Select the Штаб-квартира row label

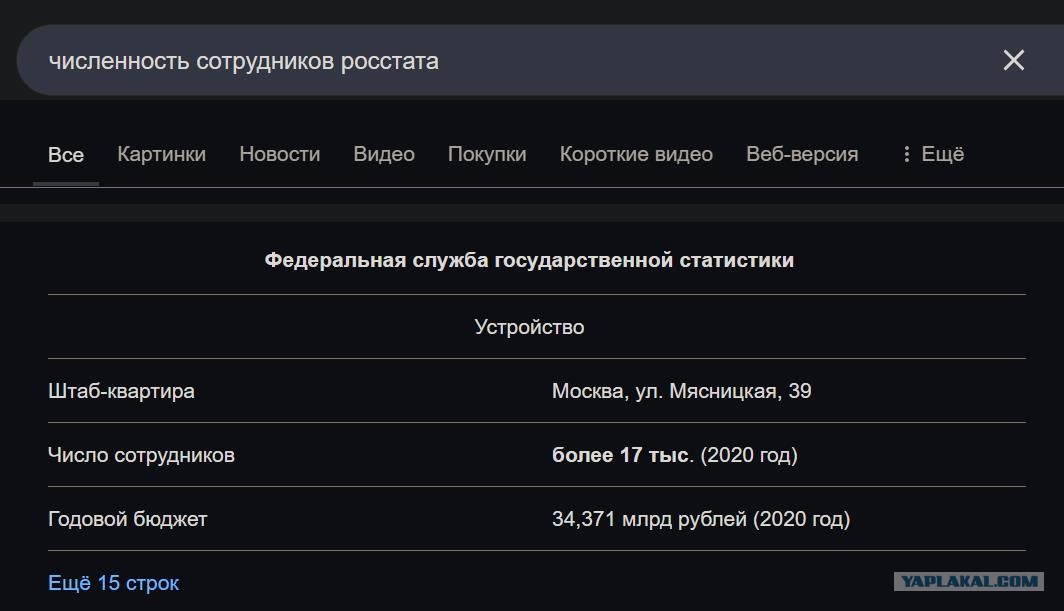click(121, 391)
